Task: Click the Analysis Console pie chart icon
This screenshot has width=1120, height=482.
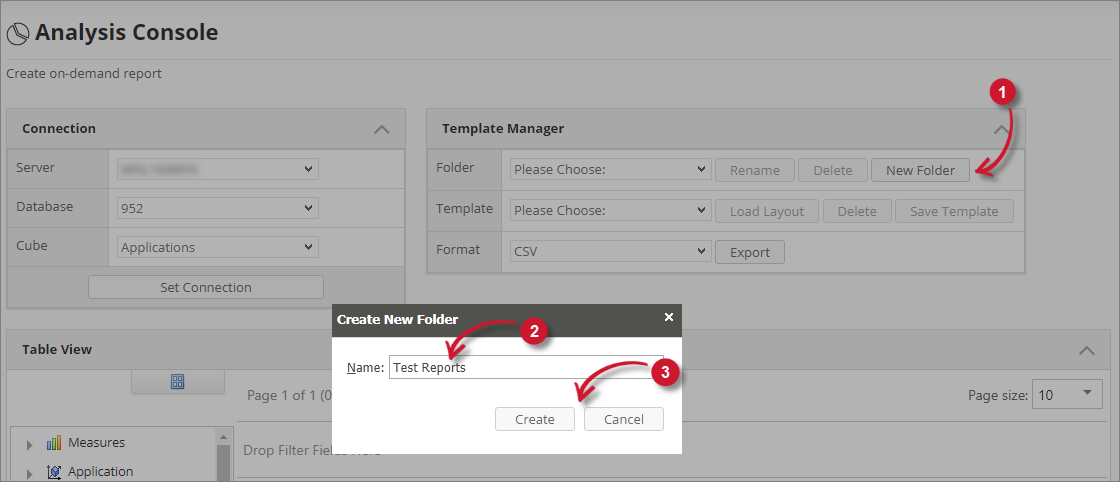Action: click(x=18, y=34)
